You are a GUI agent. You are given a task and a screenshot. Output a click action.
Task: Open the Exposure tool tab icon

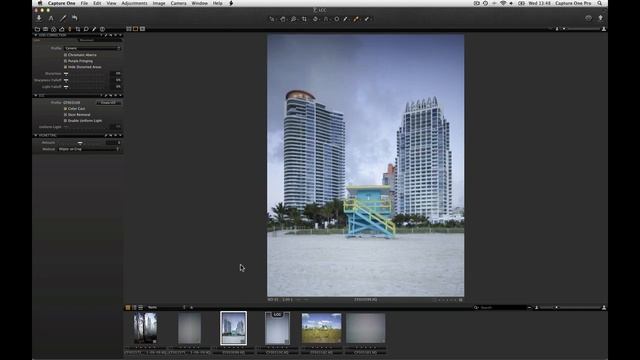[x=62, y=29]
